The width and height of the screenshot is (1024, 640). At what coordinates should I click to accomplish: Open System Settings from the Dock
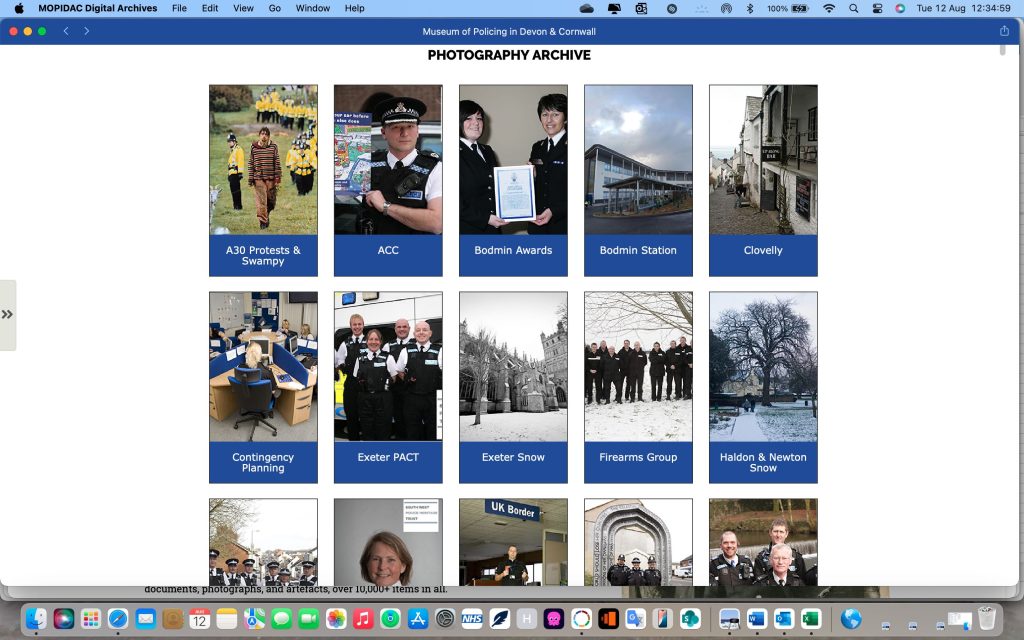[445, 618]
